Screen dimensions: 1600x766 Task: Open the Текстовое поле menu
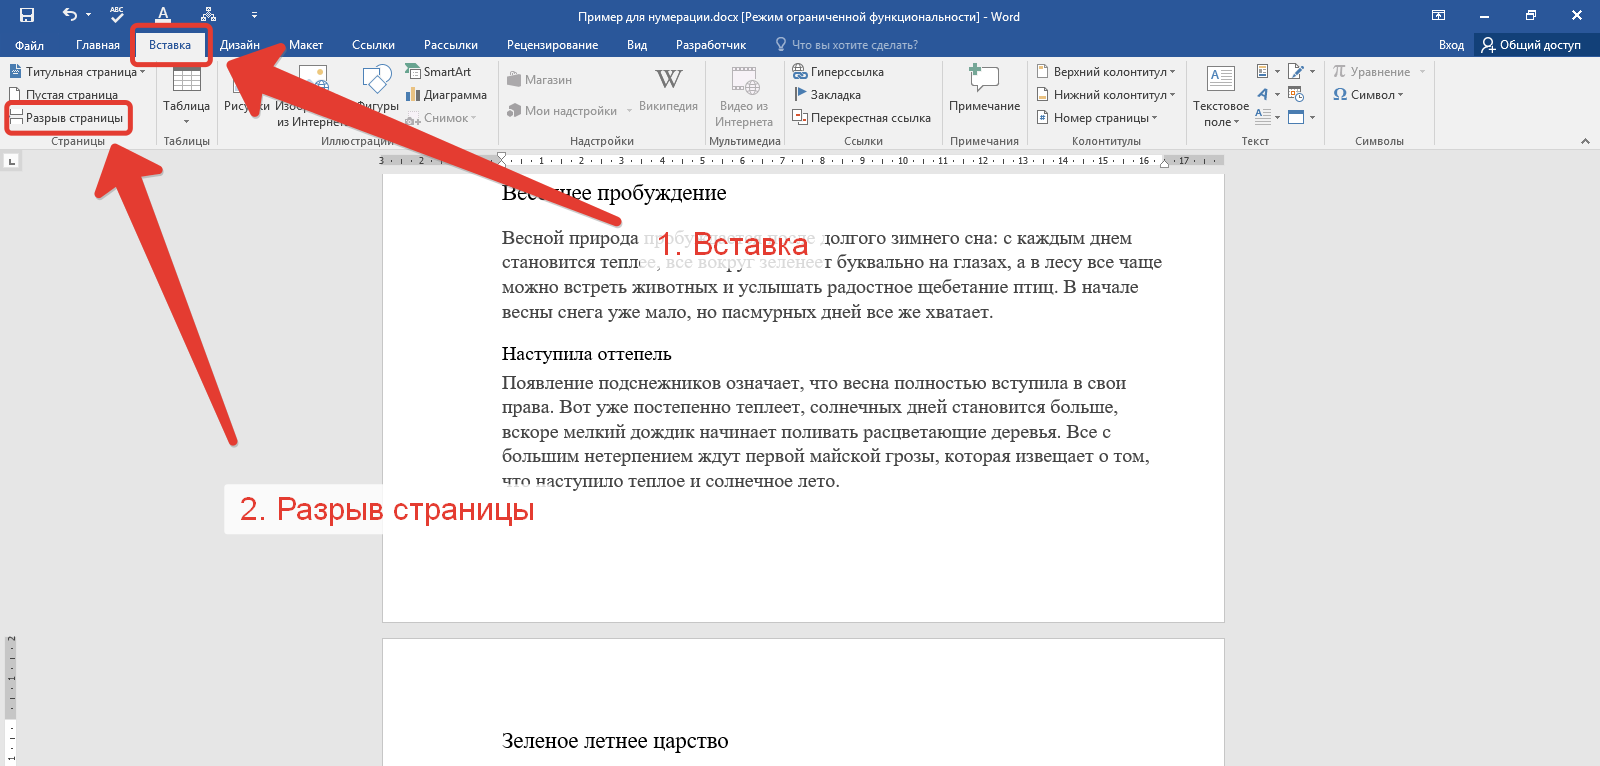click(1220, 96)
